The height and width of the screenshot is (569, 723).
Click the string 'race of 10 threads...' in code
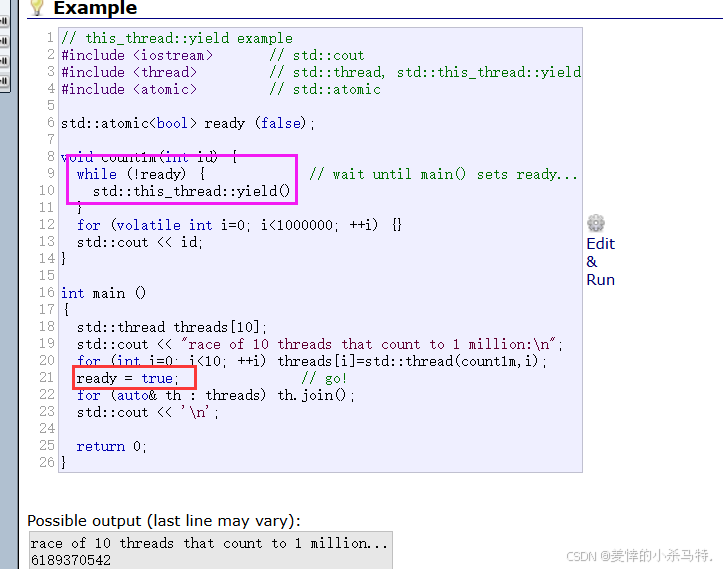point(369,344)
